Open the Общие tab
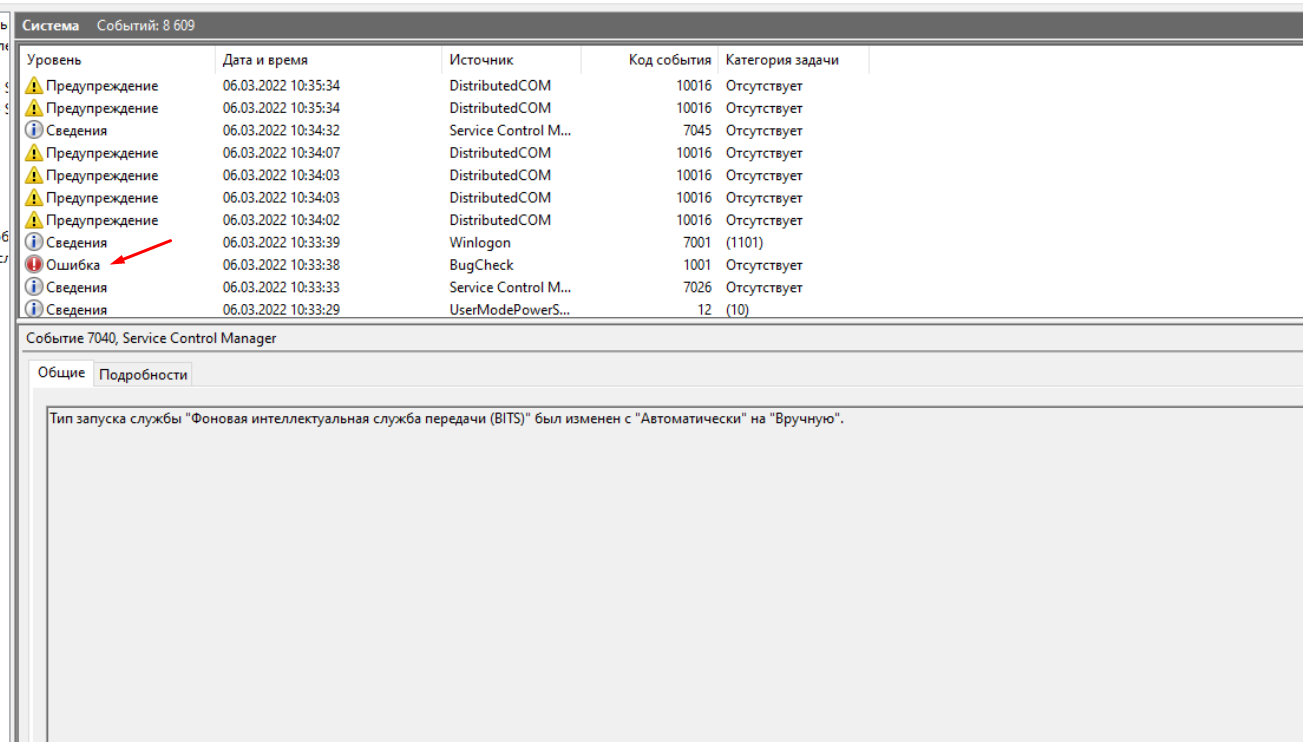The width and height of the screenshot is (1303, 742). pyautogui.click(x=61, y=373)
